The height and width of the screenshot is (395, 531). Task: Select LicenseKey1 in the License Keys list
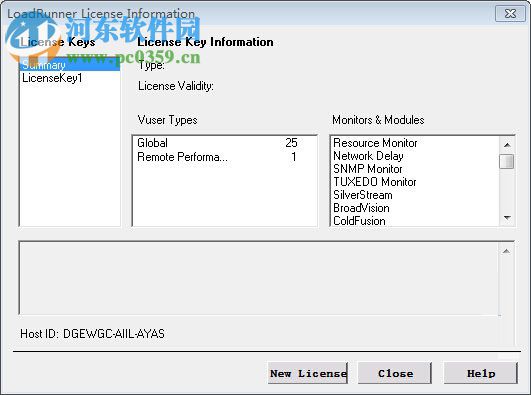70,78
